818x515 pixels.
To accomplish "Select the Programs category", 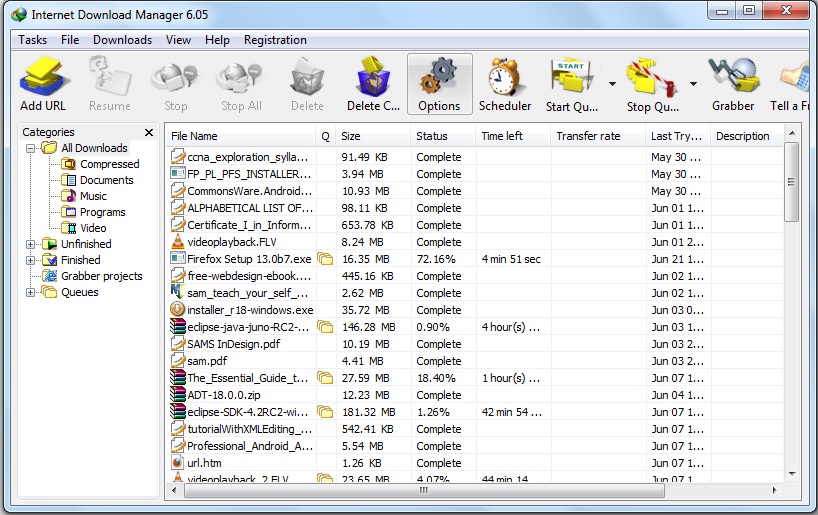I will 93,212.
